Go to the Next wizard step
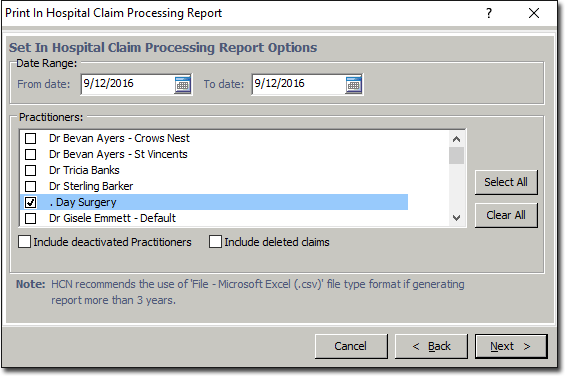 coord(511,346)
